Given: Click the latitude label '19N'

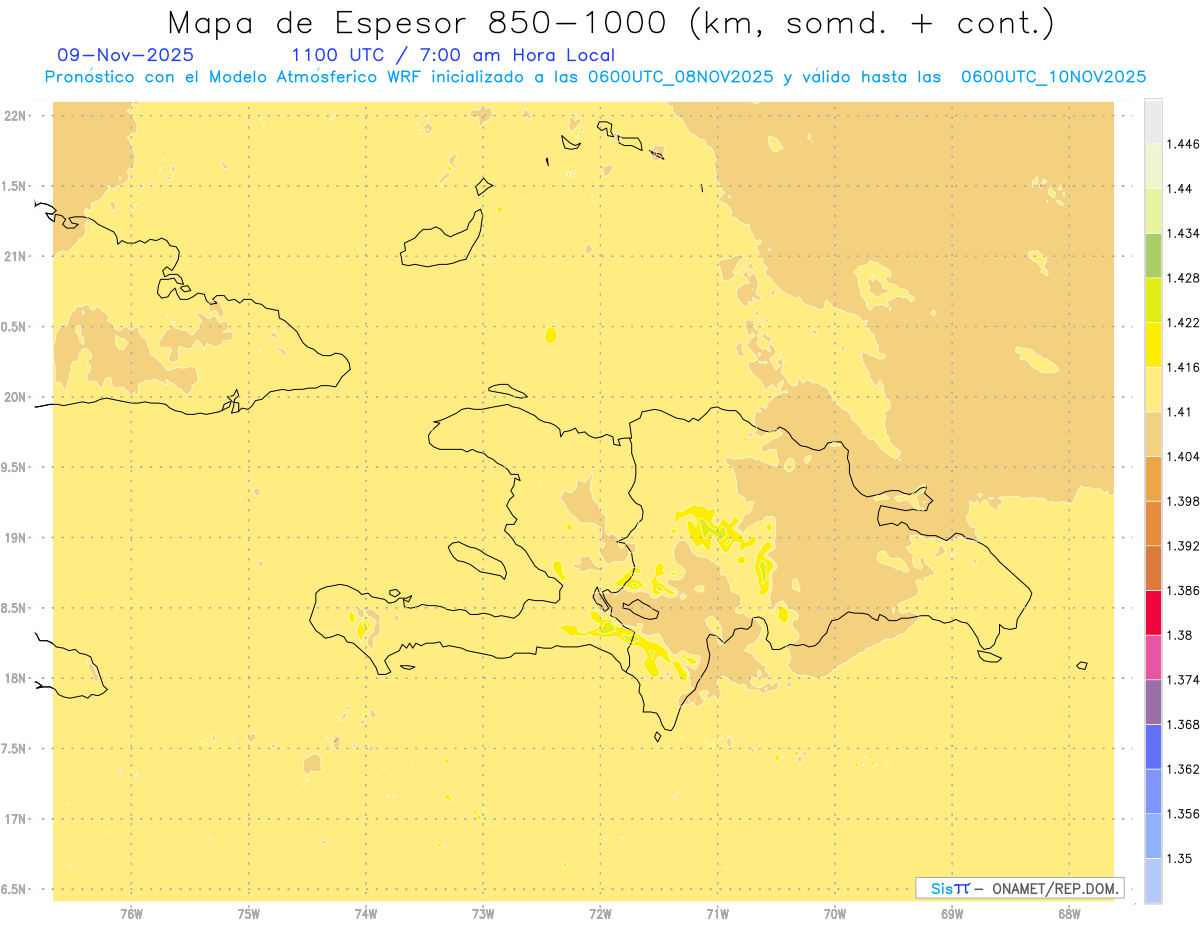Looking at the screenshot, I should coord(16,538).
